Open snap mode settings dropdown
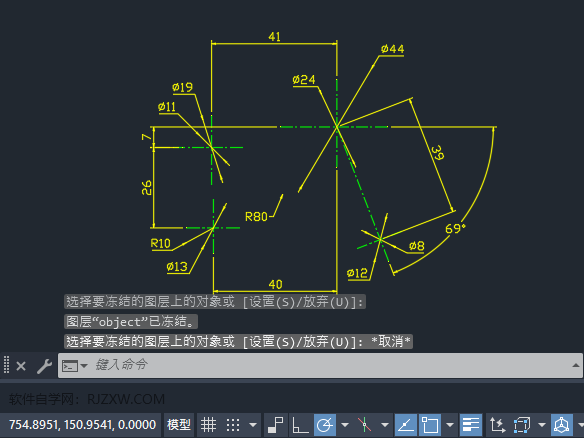This screenshot has width=584, height=438. point(253,425)
